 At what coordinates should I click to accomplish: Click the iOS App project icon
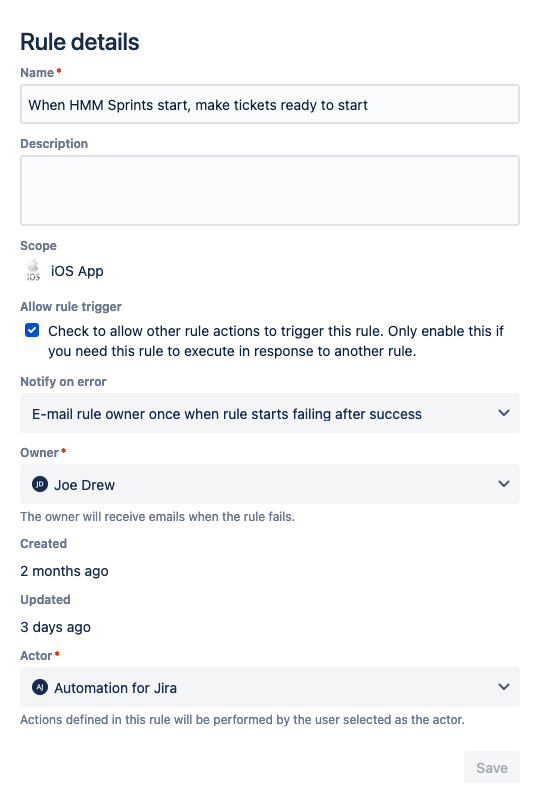[x=33, y=270]
